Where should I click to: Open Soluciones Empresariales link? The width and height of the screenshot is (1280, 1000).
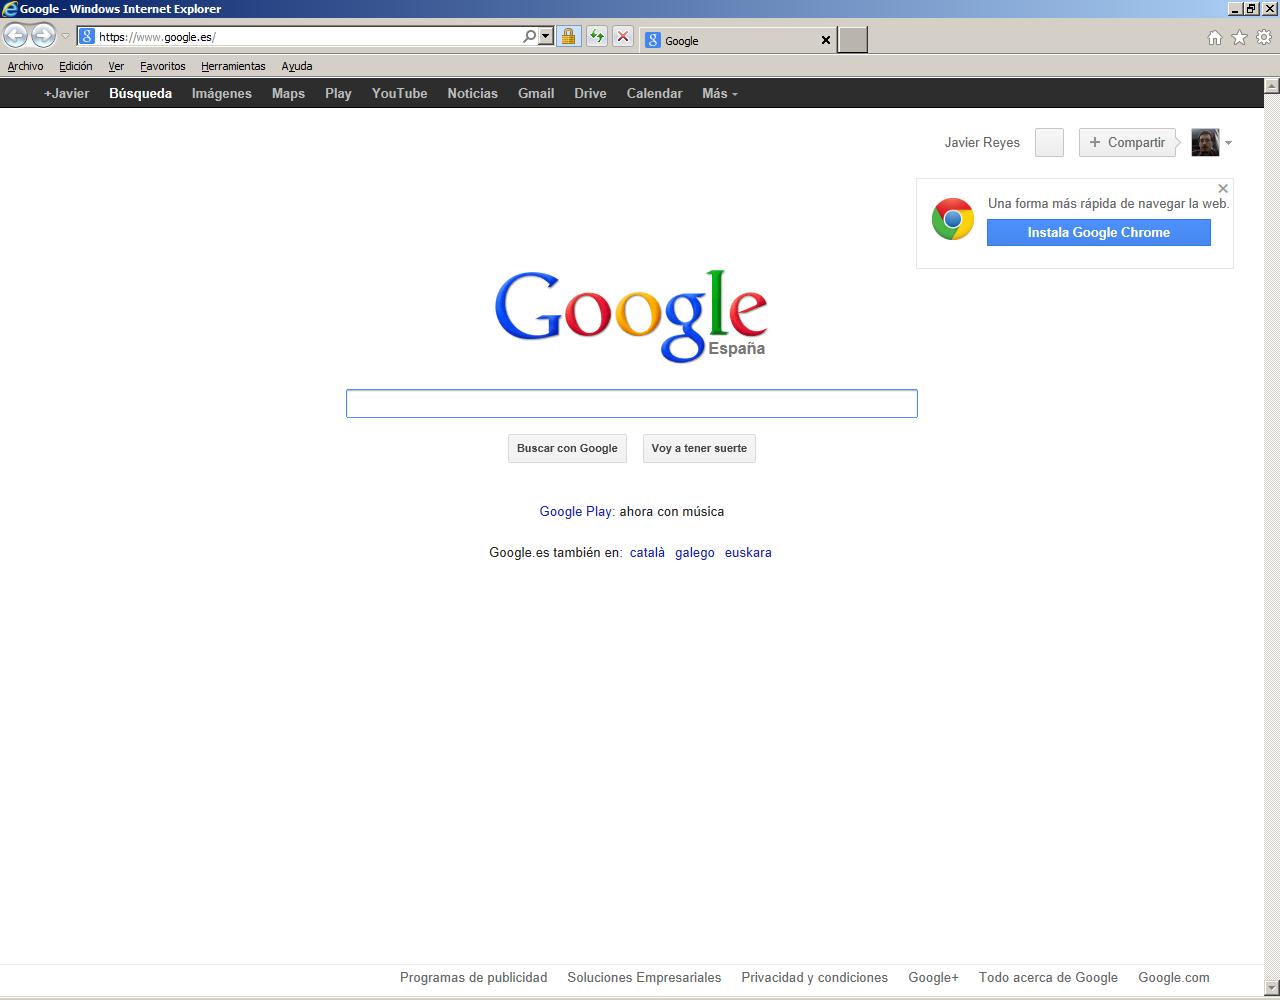pos(644,977)
